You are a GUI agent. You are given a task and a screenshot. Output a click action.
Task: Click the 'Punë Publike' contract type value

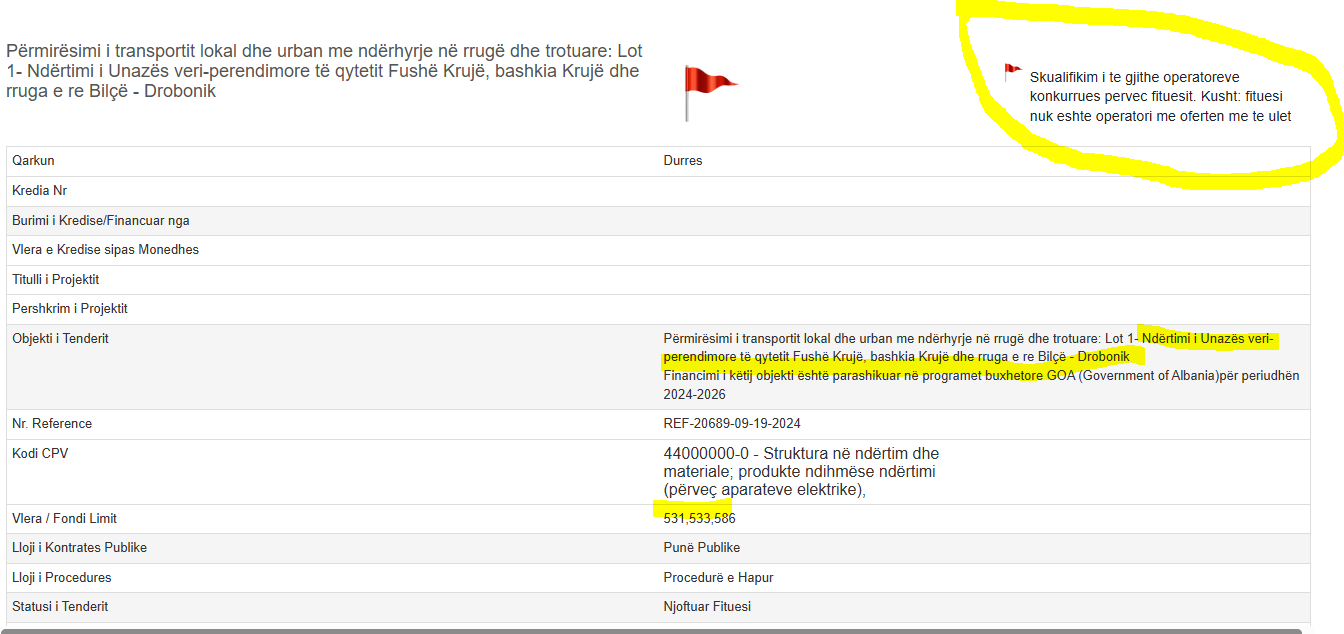point(702,548)
